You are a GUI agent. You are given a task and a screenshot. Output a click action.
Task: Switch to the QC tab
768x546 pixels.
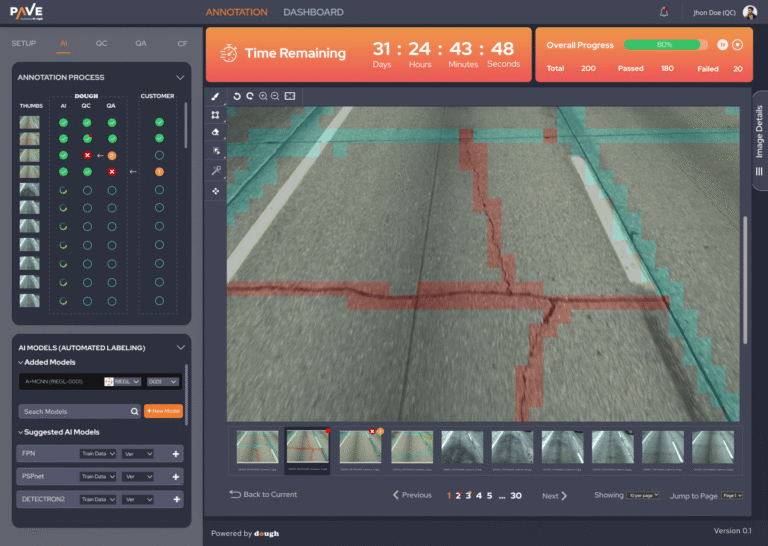coord(102,44)
